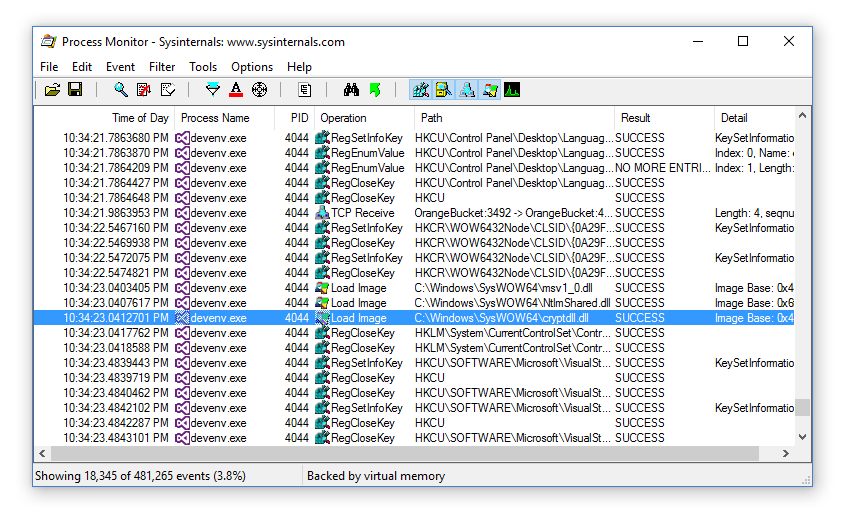The image size is (847, 515).
Task: Open the Filter menu
Action: tap(162, 67)
